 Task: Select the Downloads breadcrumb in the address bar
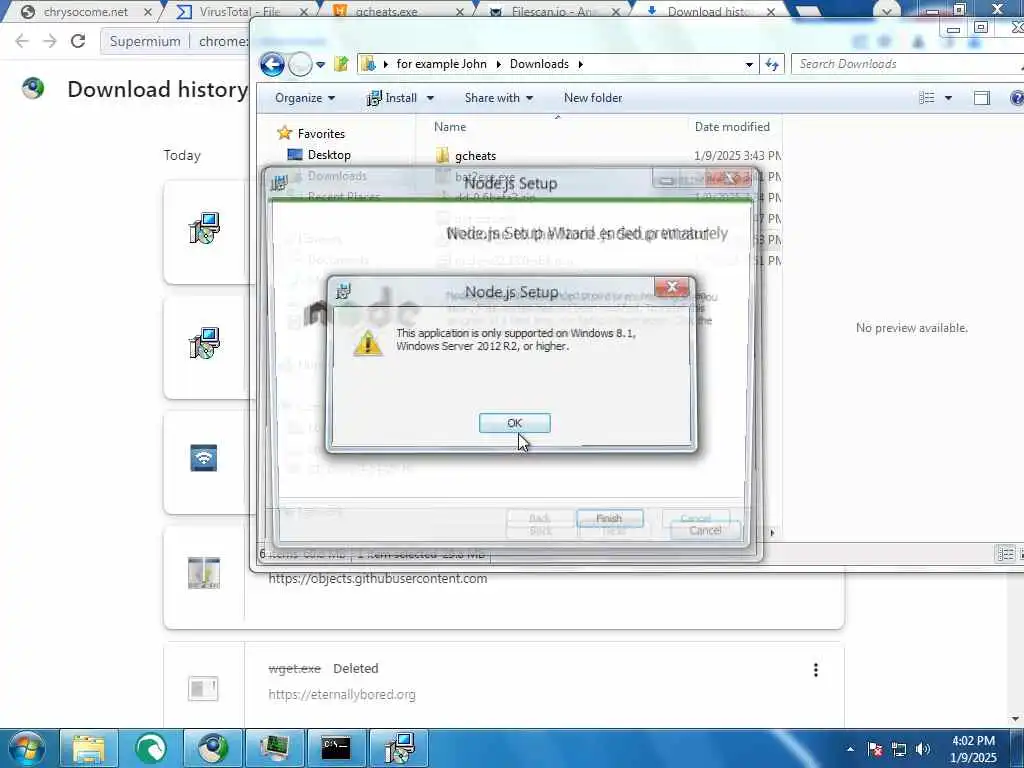pos(539,64)
